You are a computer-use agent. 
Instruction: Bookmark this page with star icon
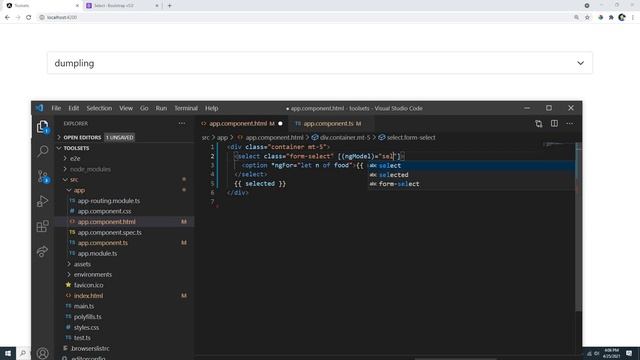click(x=587, y=17)
